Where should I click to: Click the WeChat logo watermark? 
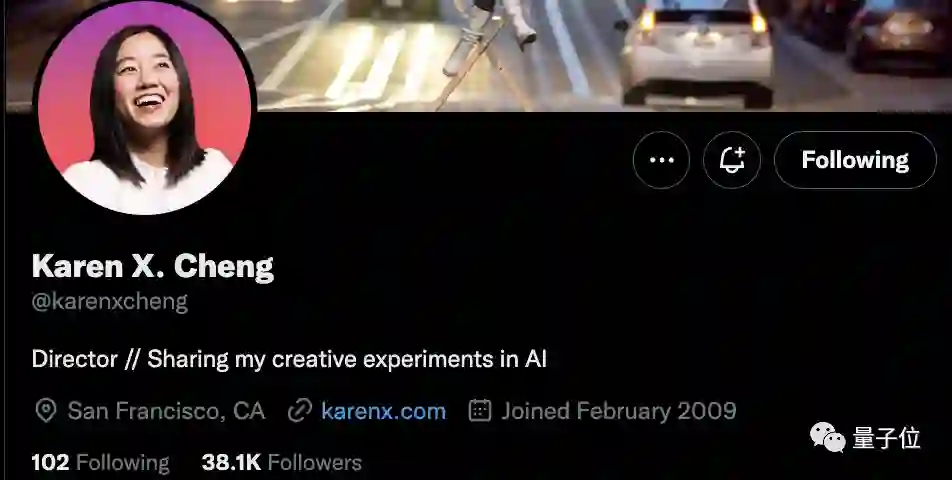pyautogui.click(x=828, y=438)
